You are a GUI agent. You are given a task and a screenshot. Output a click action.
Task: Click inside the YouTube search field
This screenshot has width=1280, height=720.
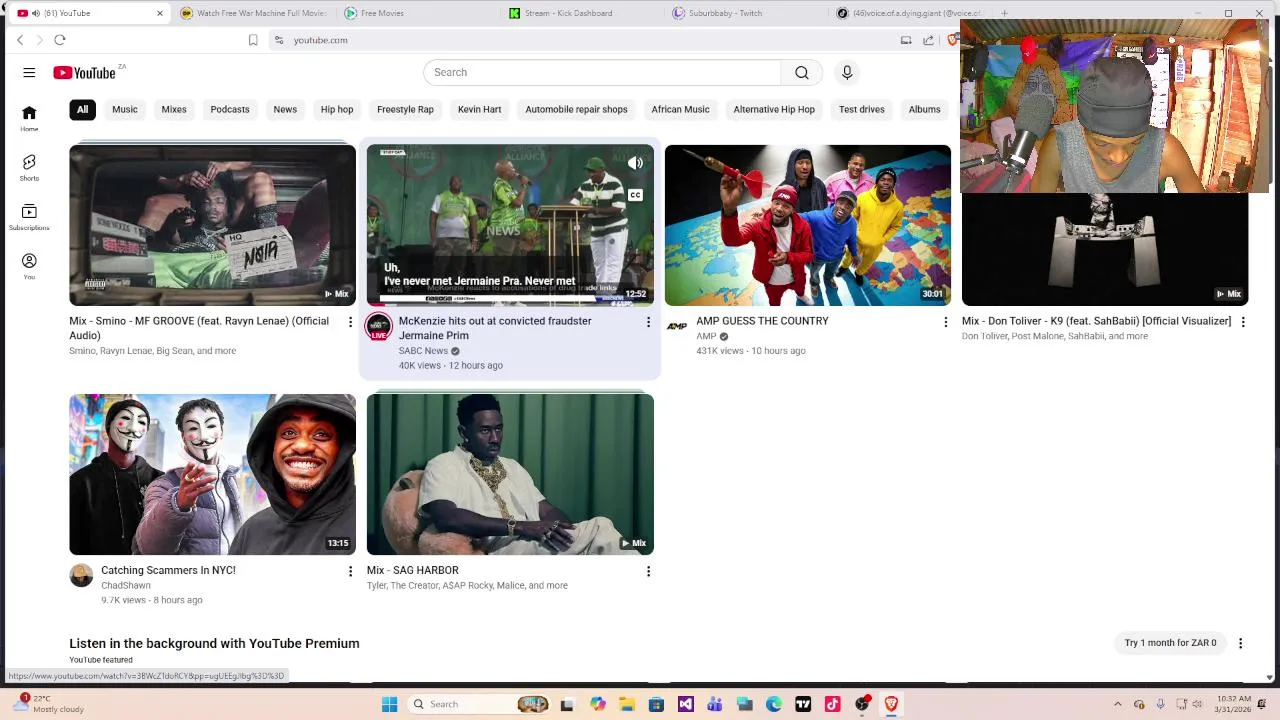(602, 72)
